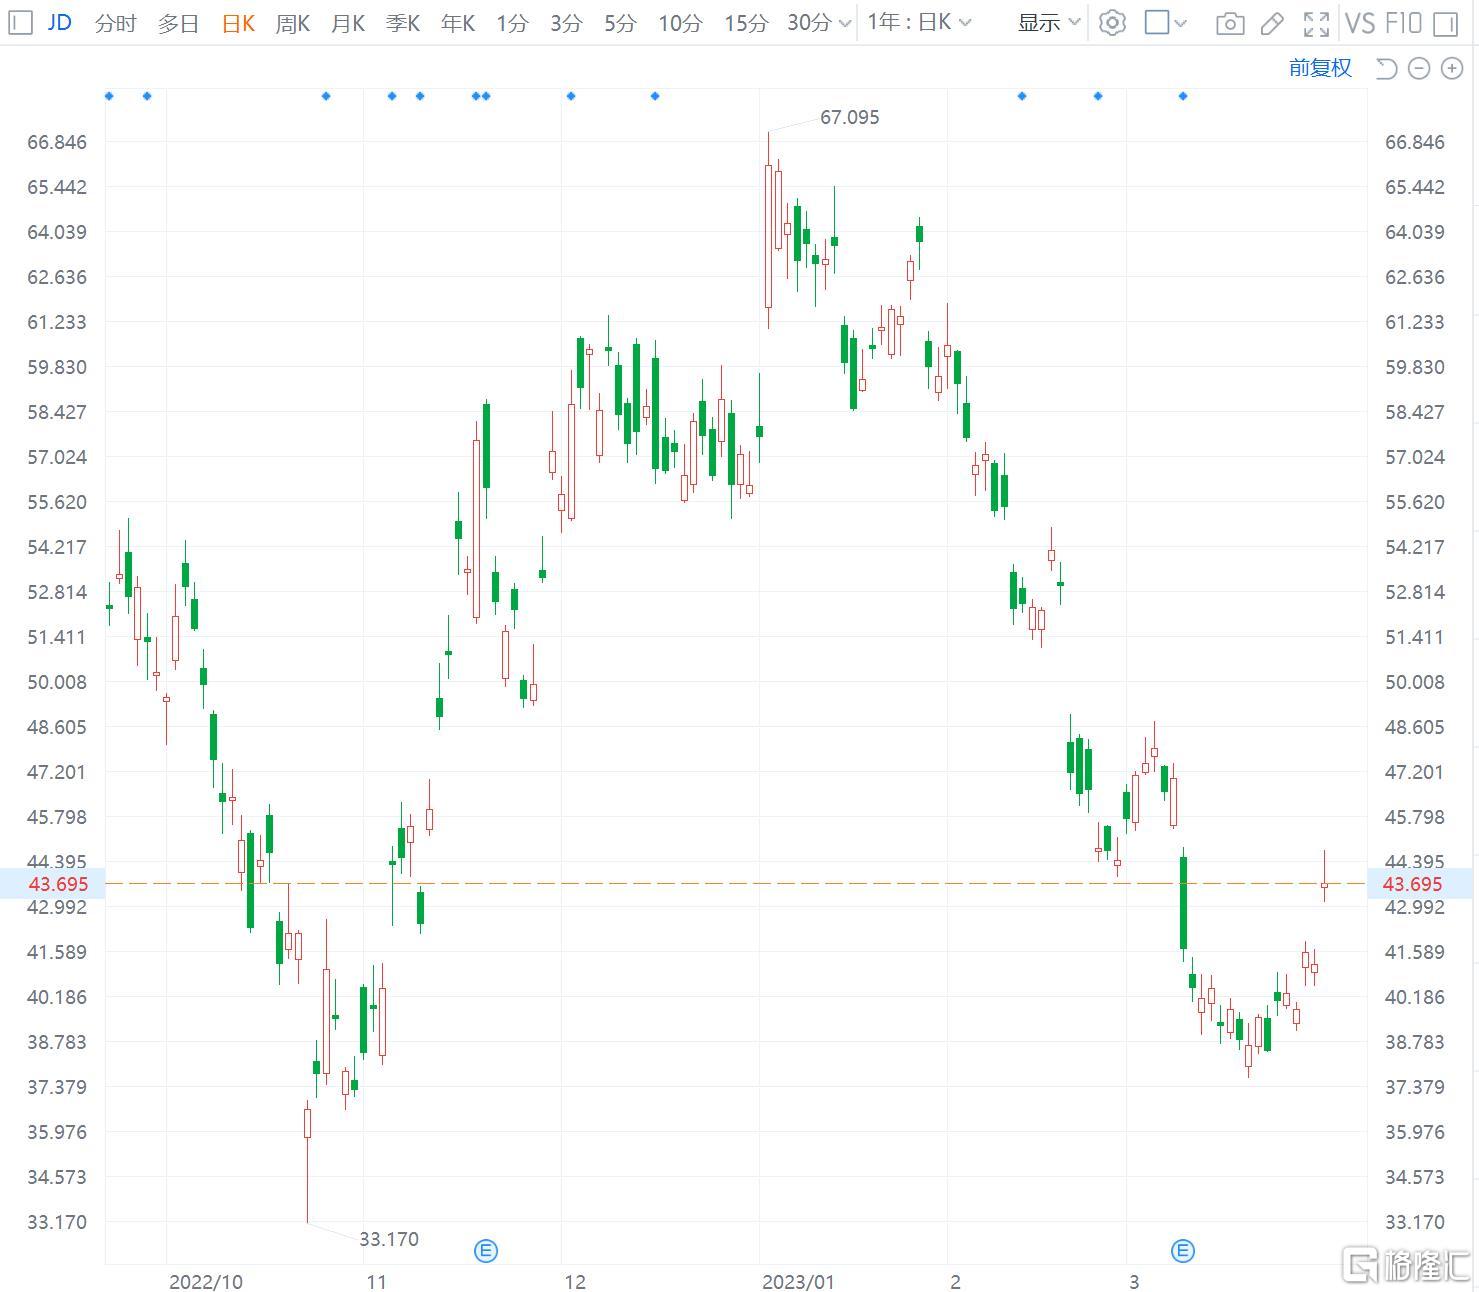Screen dimensions: 1479x1292
Task: Click the 11 month label on time axis
Action: click(x=376, y=1282)
